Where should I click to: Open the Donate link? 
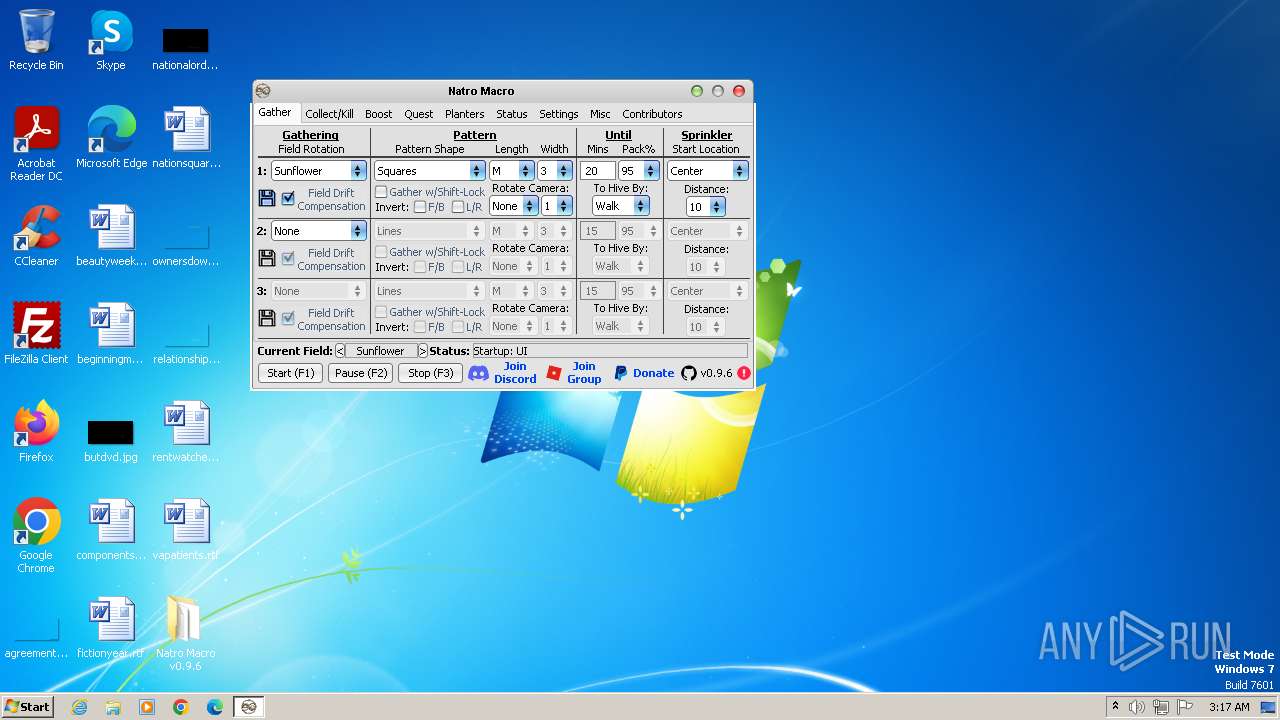point(653,373)
